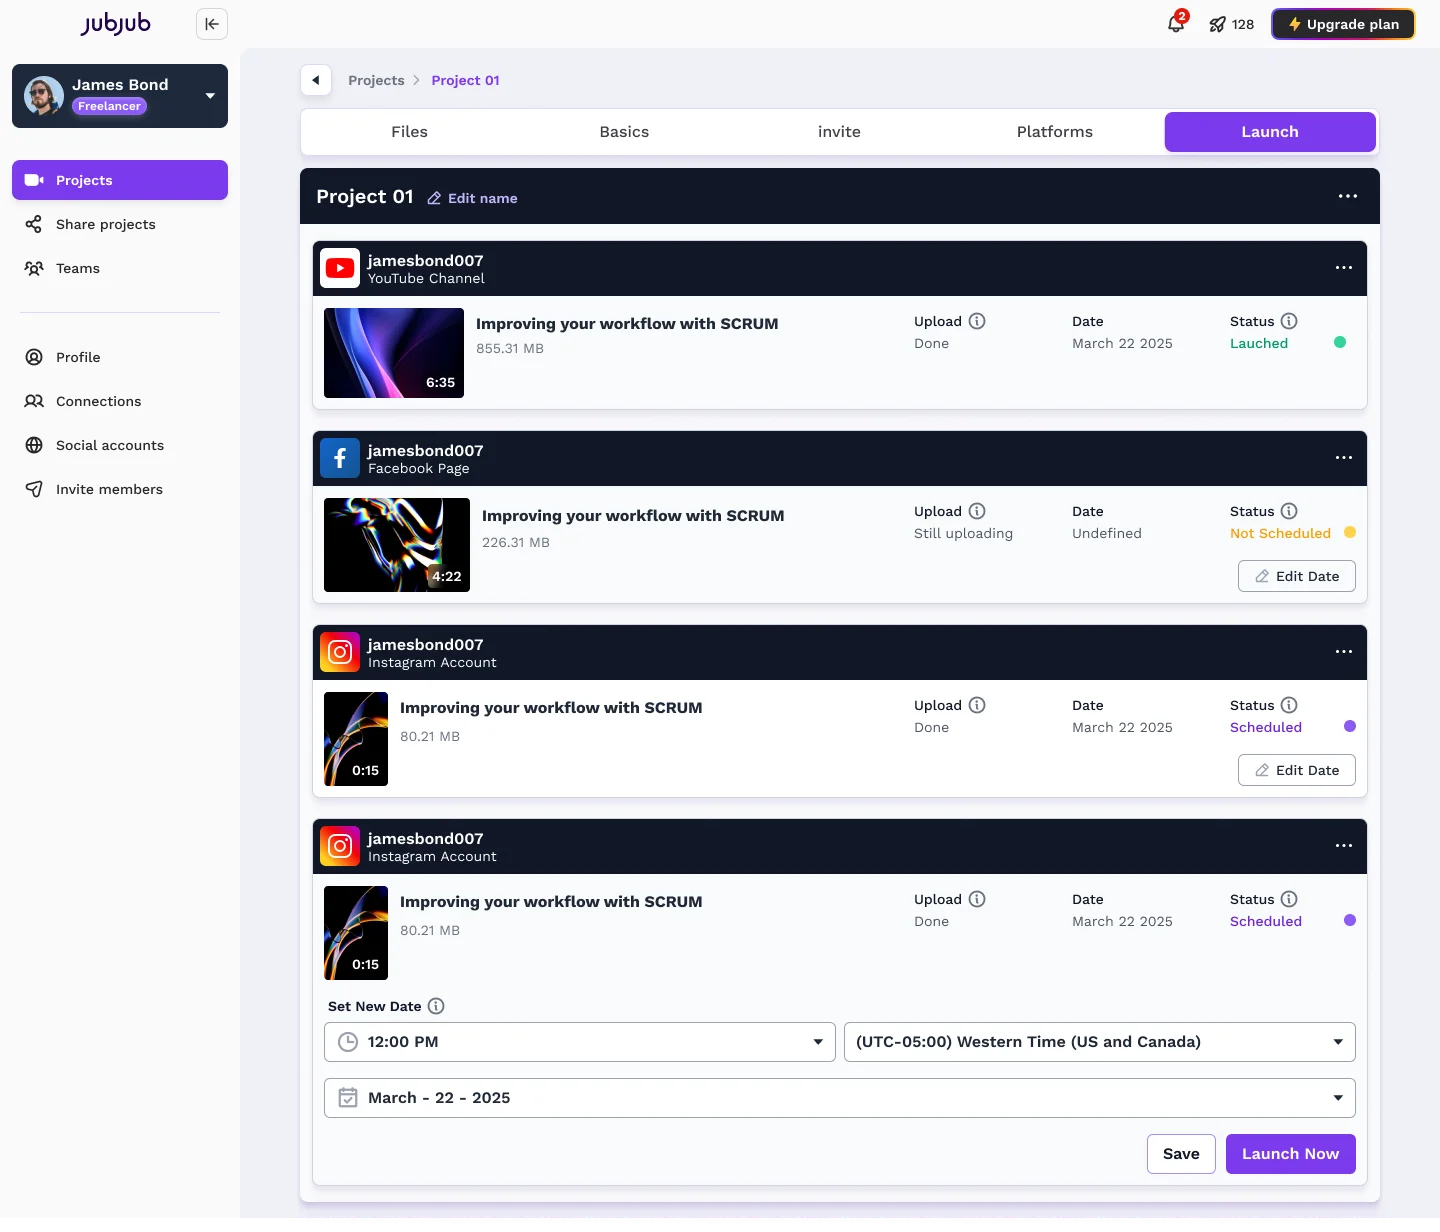Open the three-dot menu on Facebook card
This screenshot has height=1232, width=1440.
[x=1343, y=458]
